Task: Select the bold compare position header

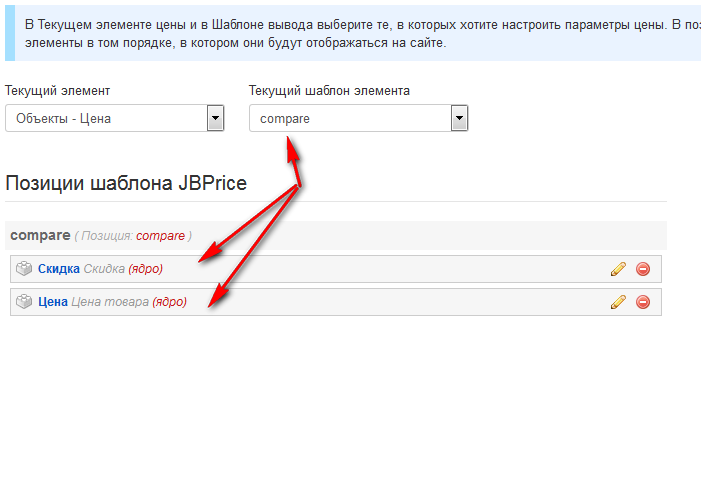Action: [x=40, y=235]
